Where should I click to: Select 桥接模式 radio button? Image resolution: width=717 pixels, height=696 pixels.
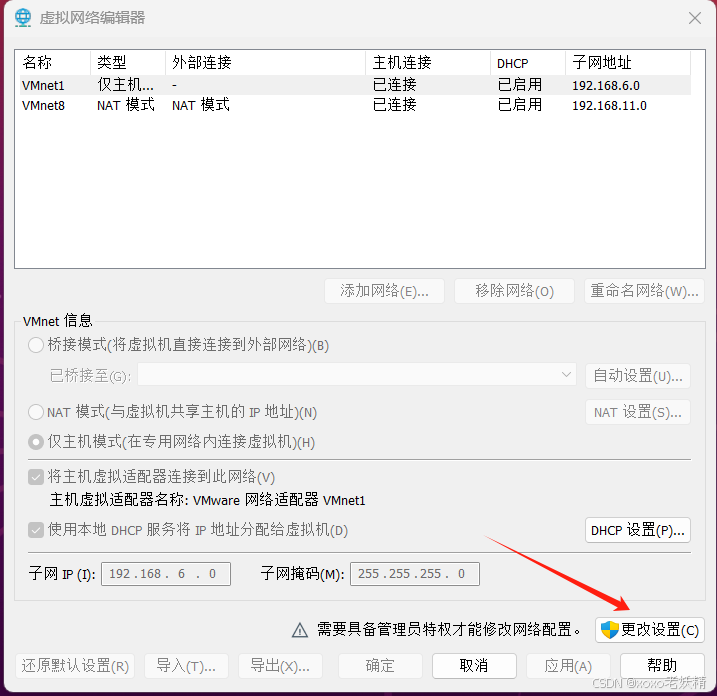click(36, 345)
